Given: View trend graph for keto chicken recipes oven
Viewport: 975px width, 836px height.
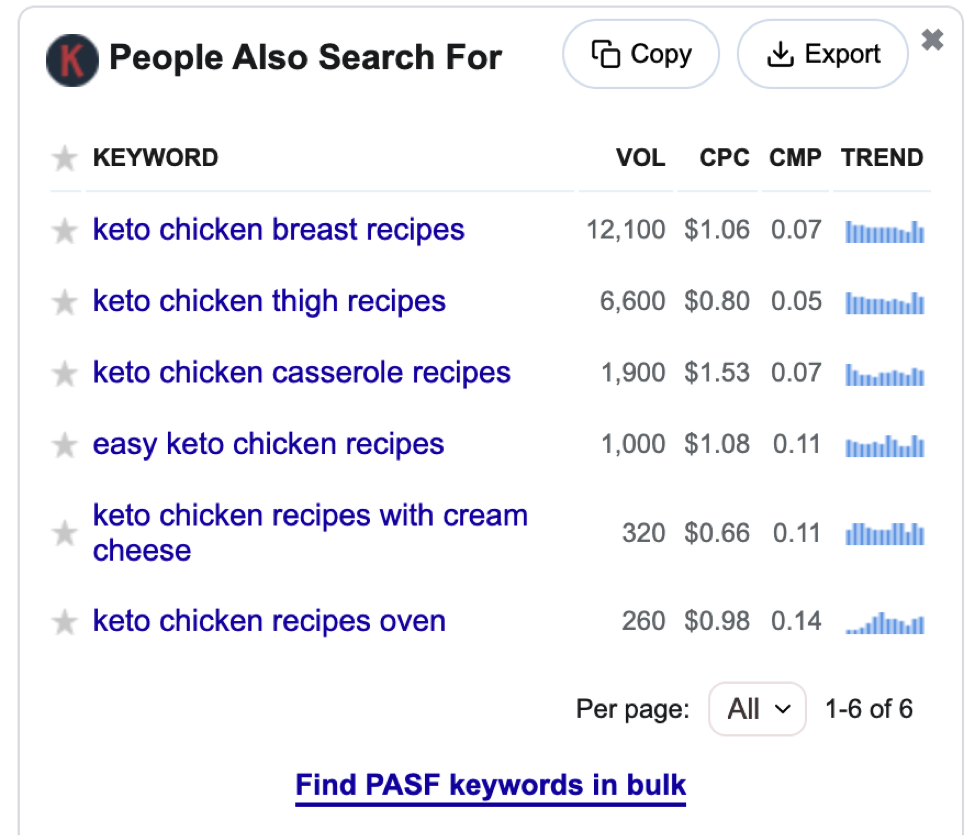Looking at the screenshot, I should click(x=884, y=623).
